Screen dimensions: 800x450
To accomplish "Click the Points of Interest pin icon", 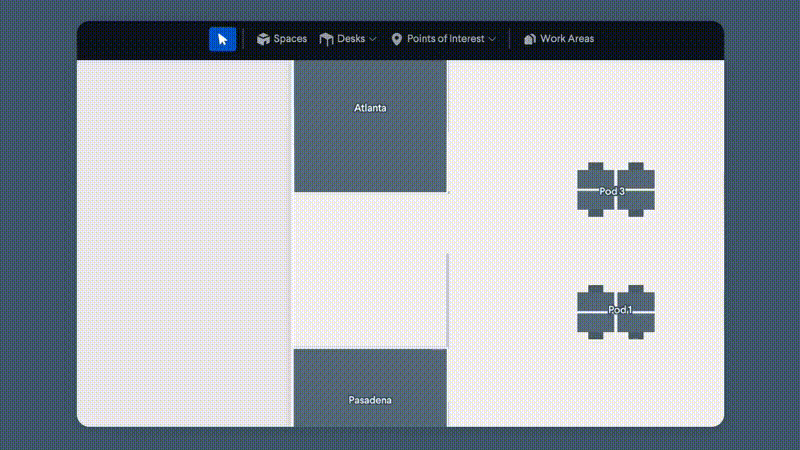I will pos(396,39).
